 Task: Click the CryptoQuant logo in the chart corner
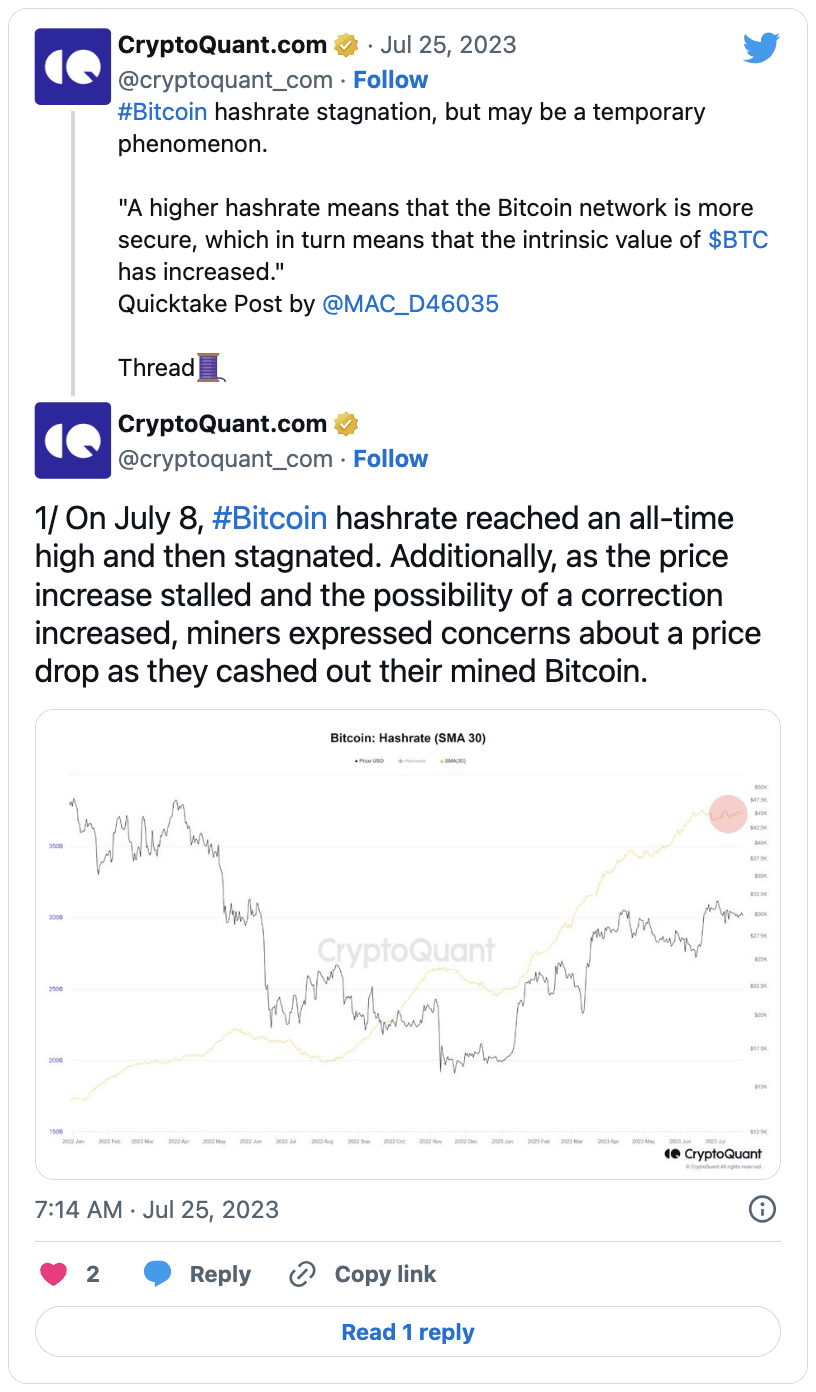712,1154
